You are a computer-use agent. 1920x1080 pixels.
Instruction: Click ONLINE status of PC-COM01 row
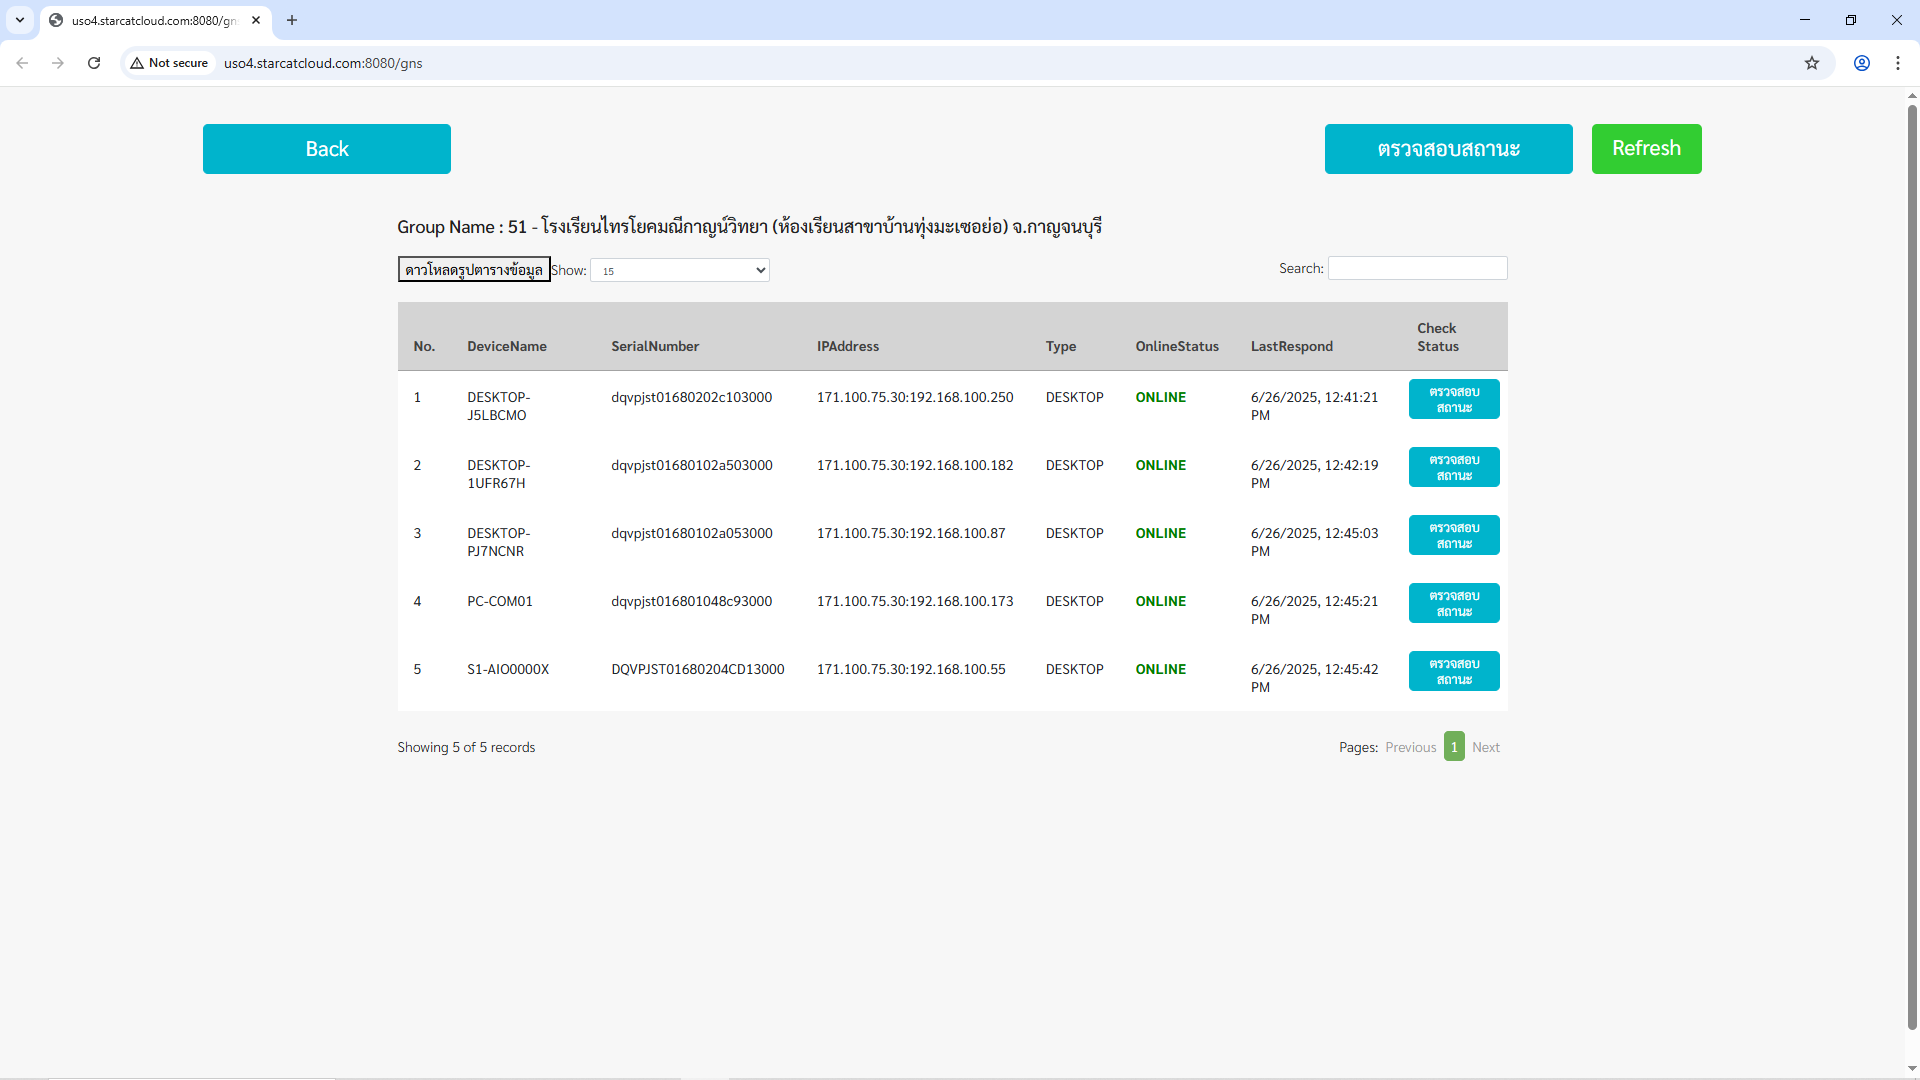point(1160,601)
